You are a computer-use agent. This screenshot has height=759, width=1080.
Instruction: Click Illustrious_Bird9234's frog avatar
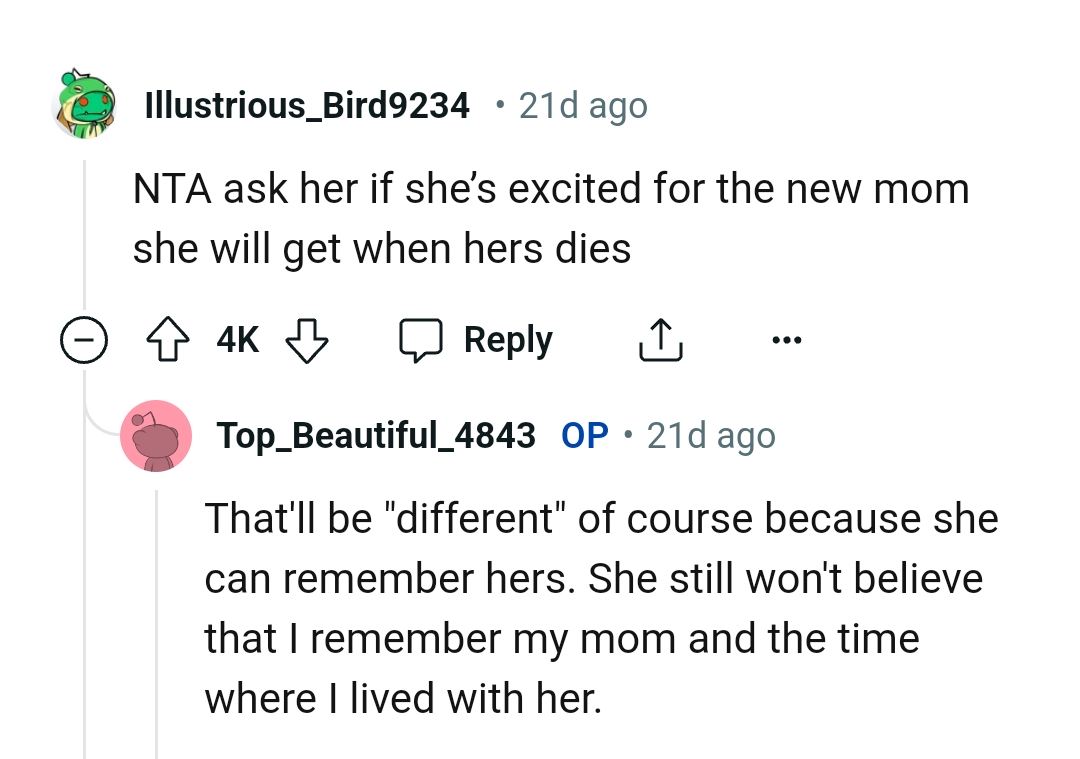coord(85,104)
